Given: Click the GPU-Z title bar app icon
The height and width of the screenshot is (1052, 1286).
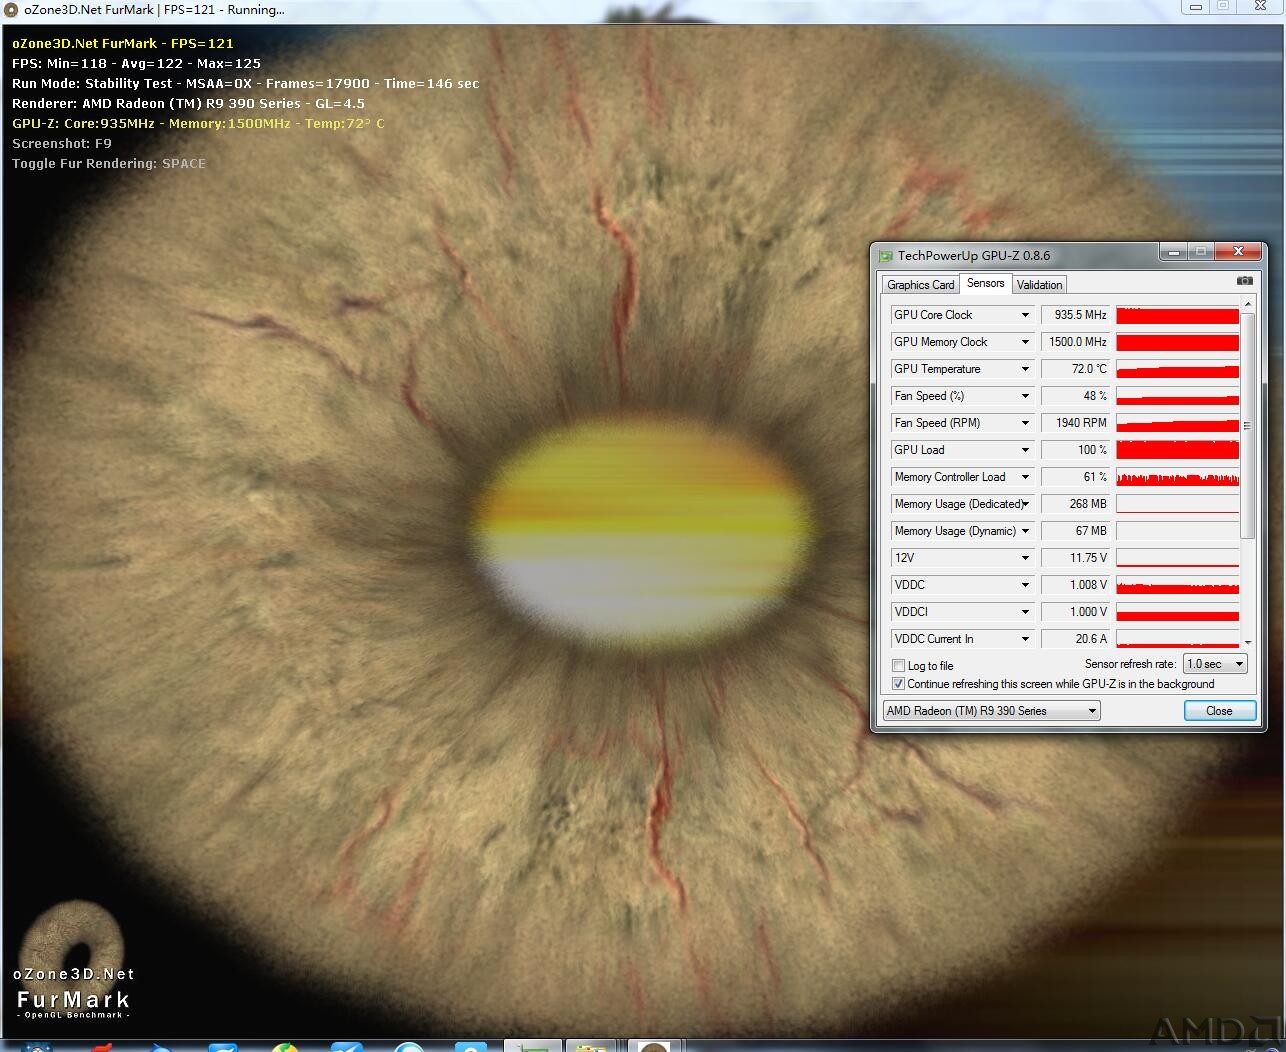Looking at the screenshot, I should [x=886, y=256].
